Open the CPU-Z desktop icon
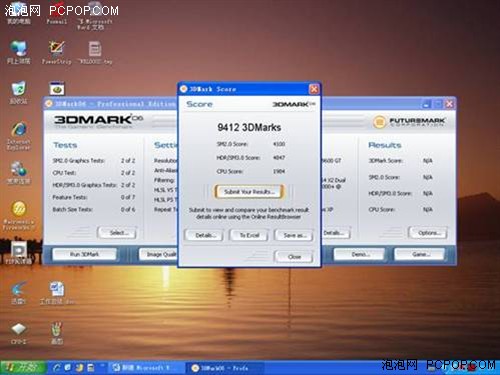Image resolution: width=500 pixels, height=375 pixels. [19, 333]
